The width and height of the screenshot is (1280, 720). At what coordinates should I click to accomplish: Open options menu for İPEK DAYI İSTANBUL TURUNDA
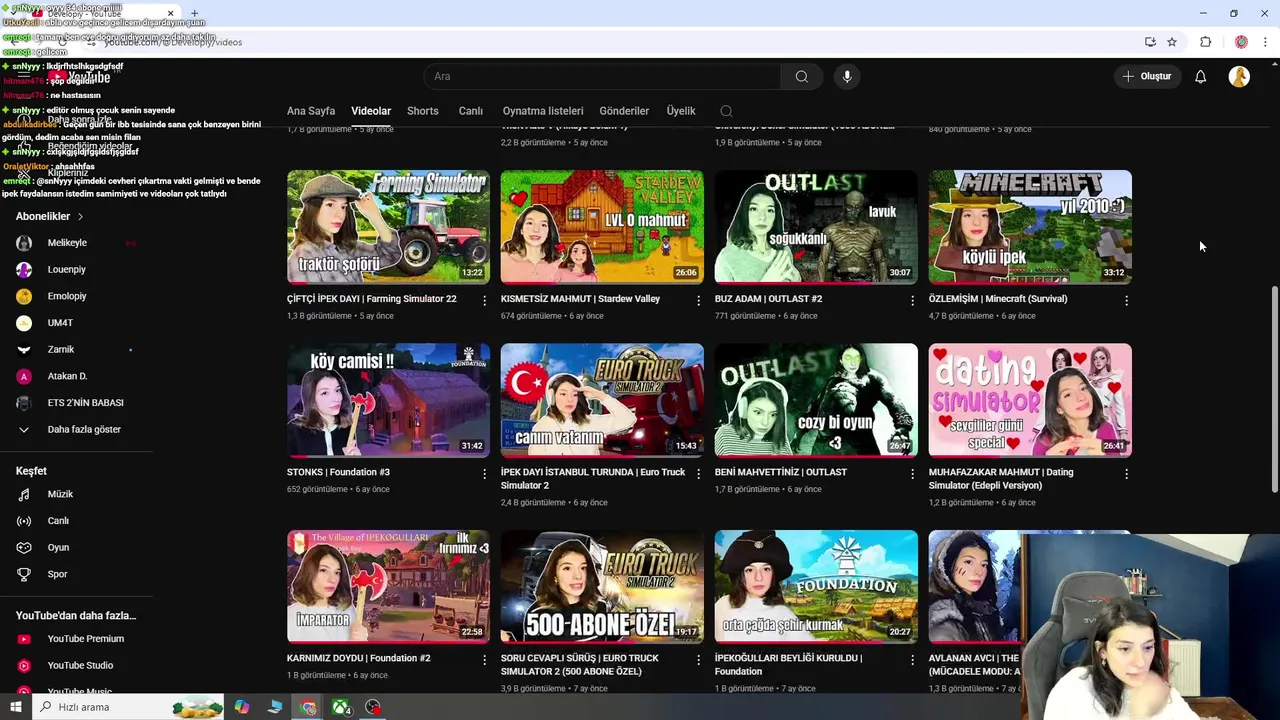699,473
